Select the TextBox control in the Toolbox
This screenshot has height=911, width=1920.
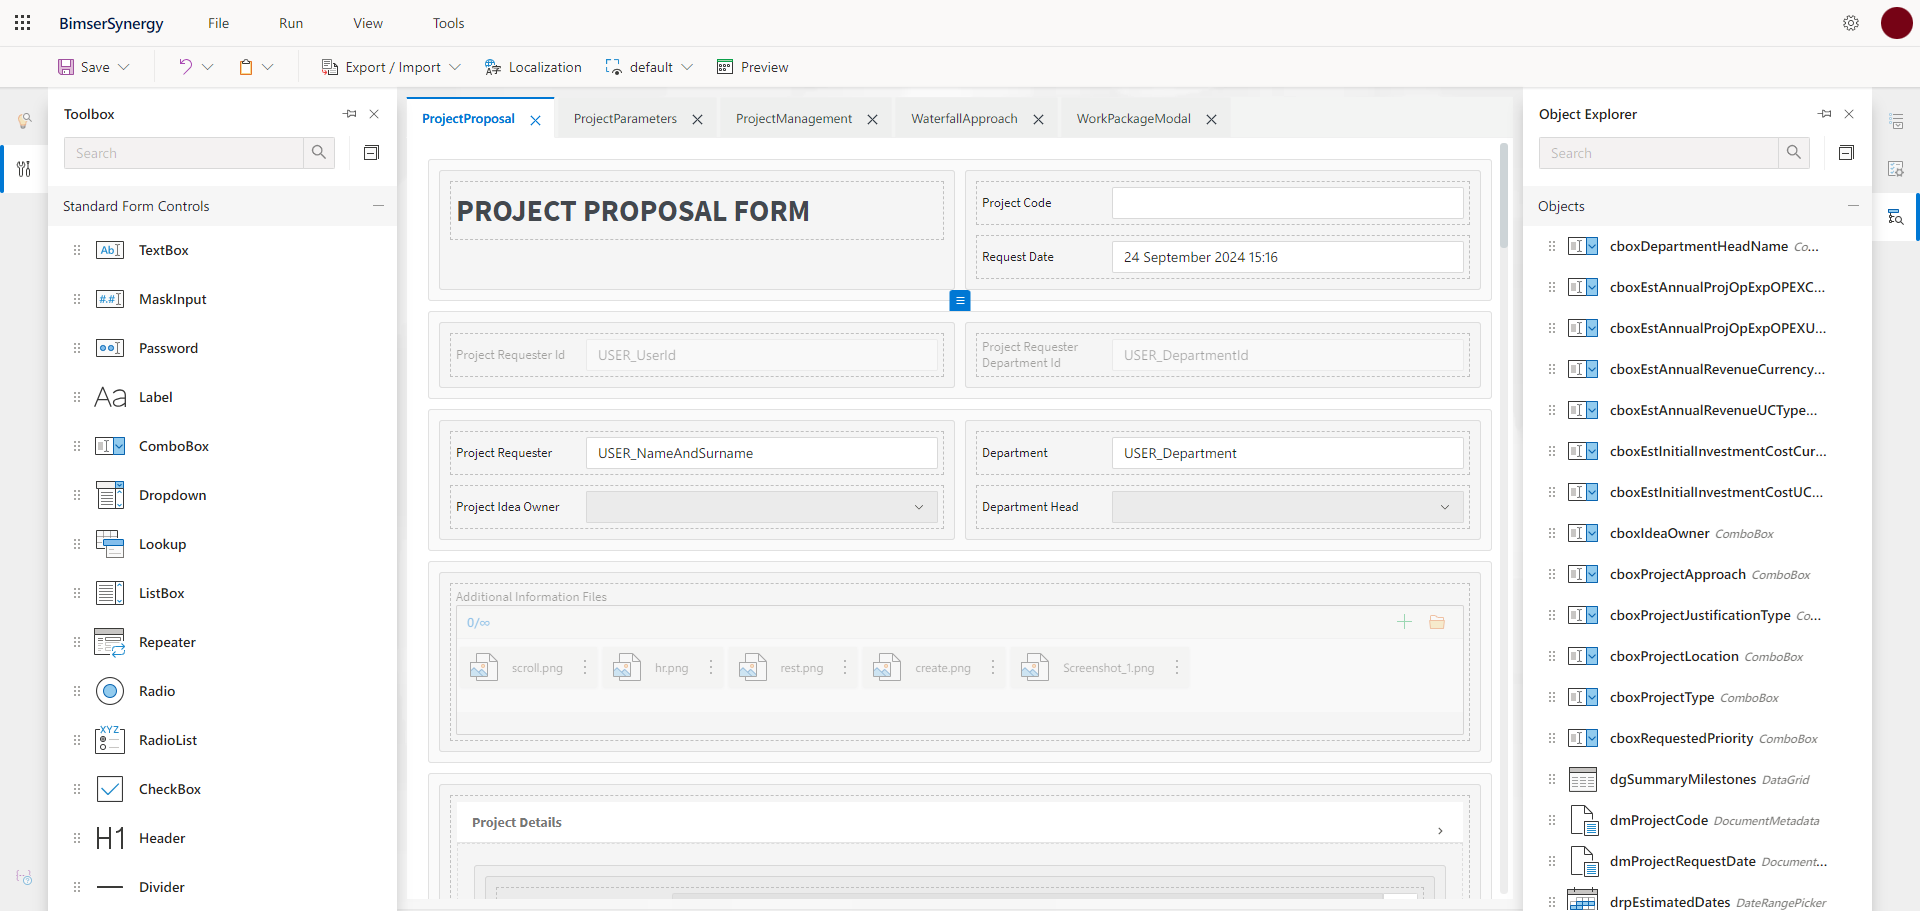click(164, 250)
